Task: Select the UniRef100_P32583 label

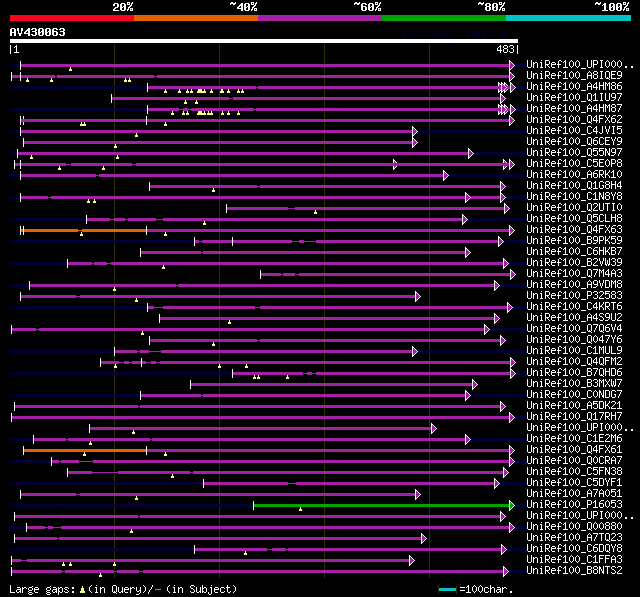Action: 574,296
